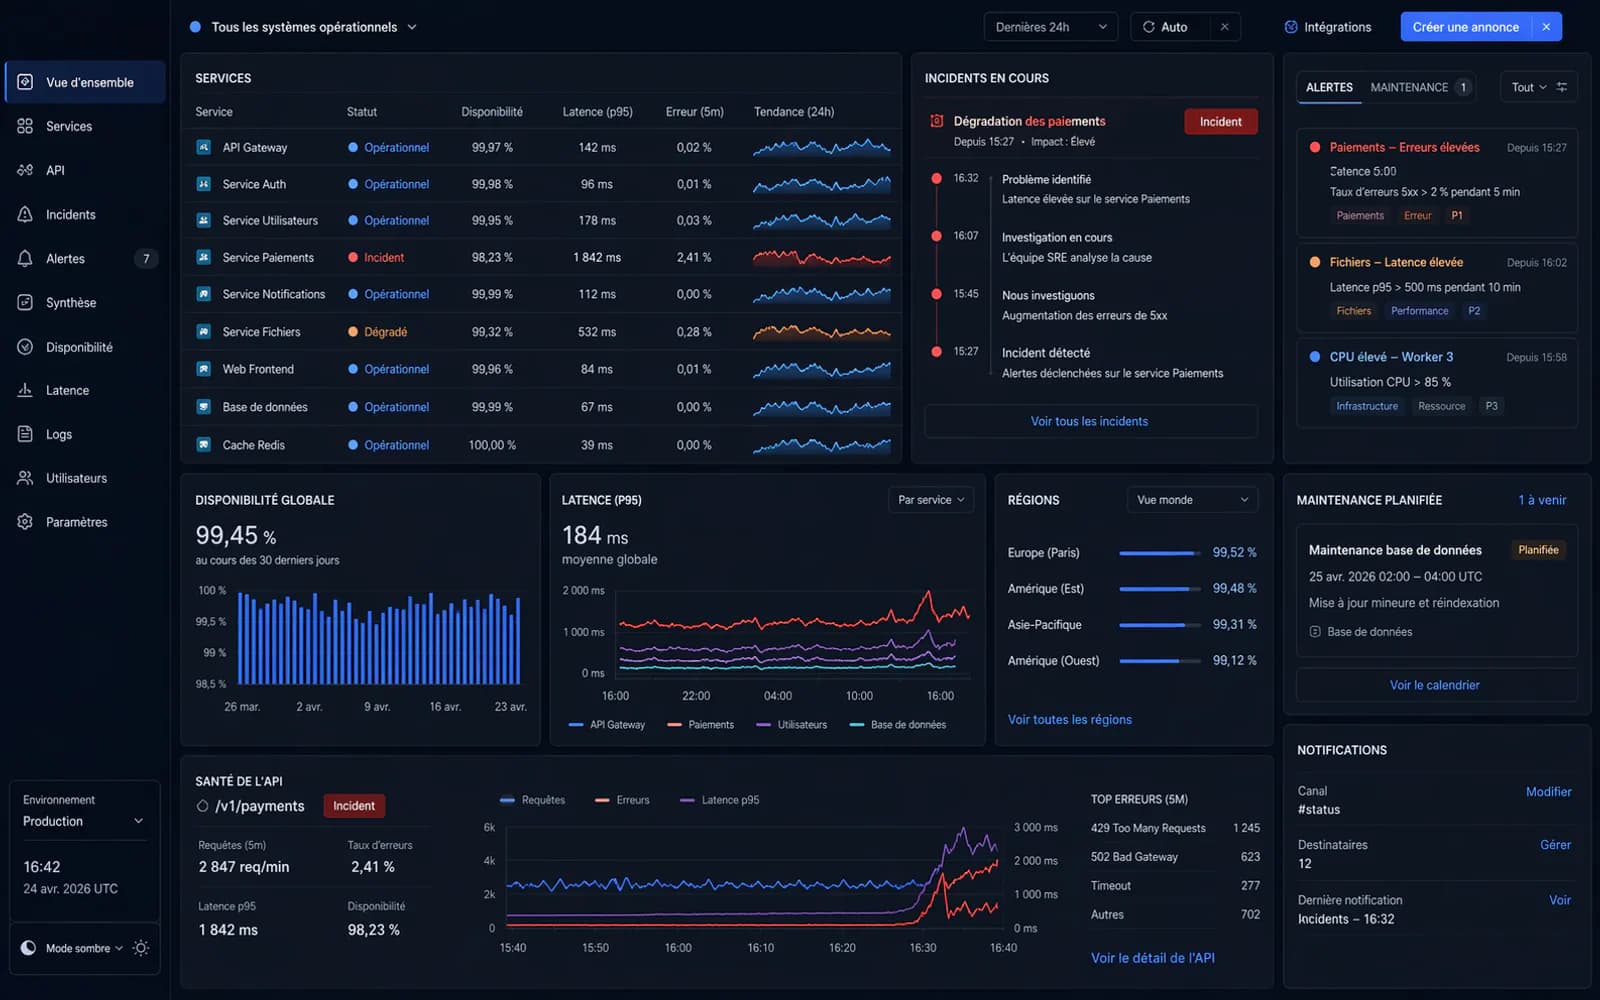Select the 15:27 Incident détecté timeline marker
This screenshot has height=1000, width=1600.
(x=936, y=352)
